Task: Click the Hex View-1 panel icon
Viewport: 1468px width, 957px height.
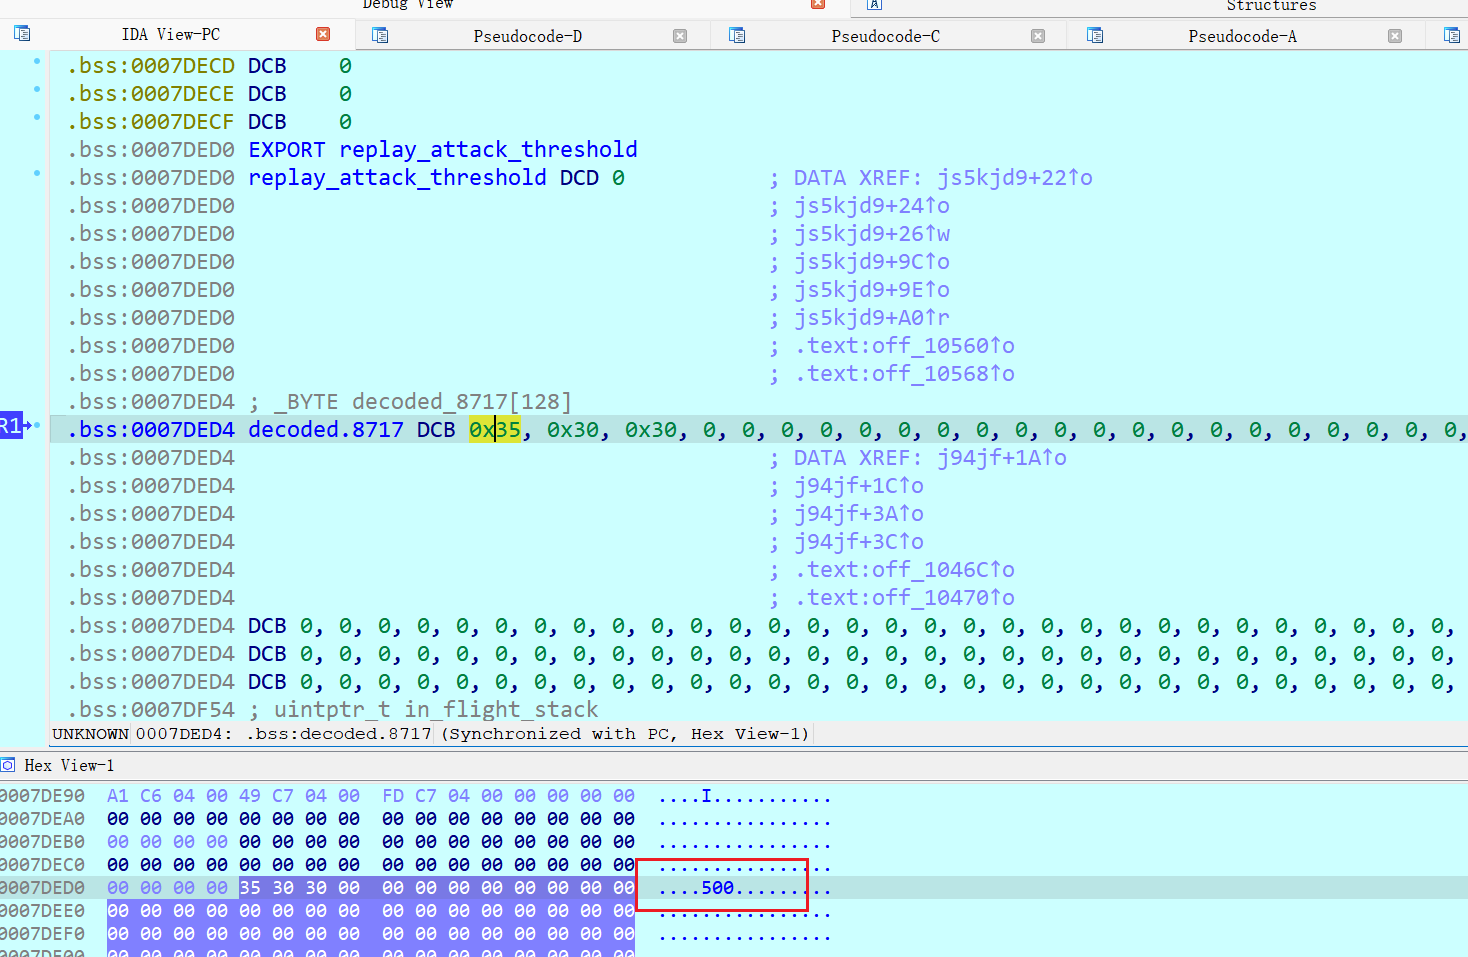Action: [x=8, y=765]
